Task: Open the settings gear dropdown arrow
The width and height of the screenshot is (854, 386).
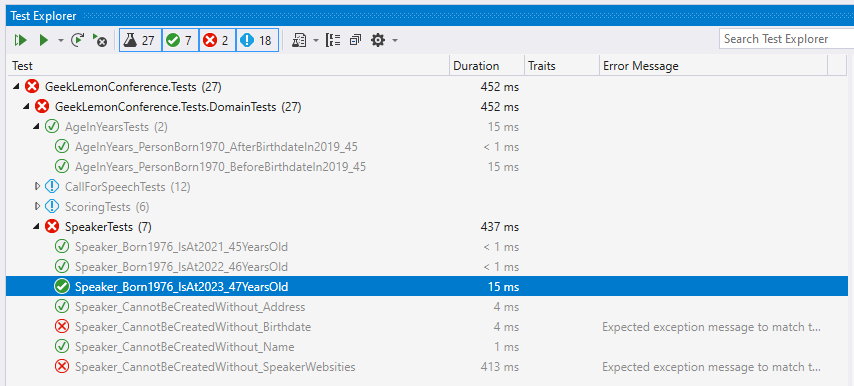Action: pyautogui.click(x=395, y=40)
